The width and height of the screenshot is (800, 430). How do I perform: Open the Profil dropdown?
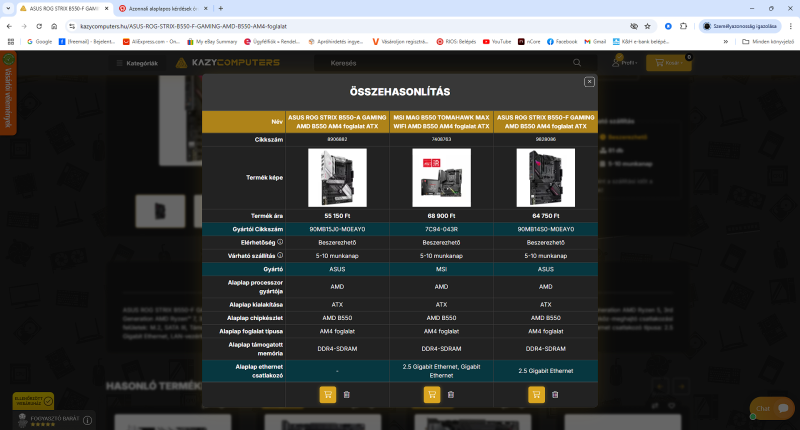[x=625, y=62]
